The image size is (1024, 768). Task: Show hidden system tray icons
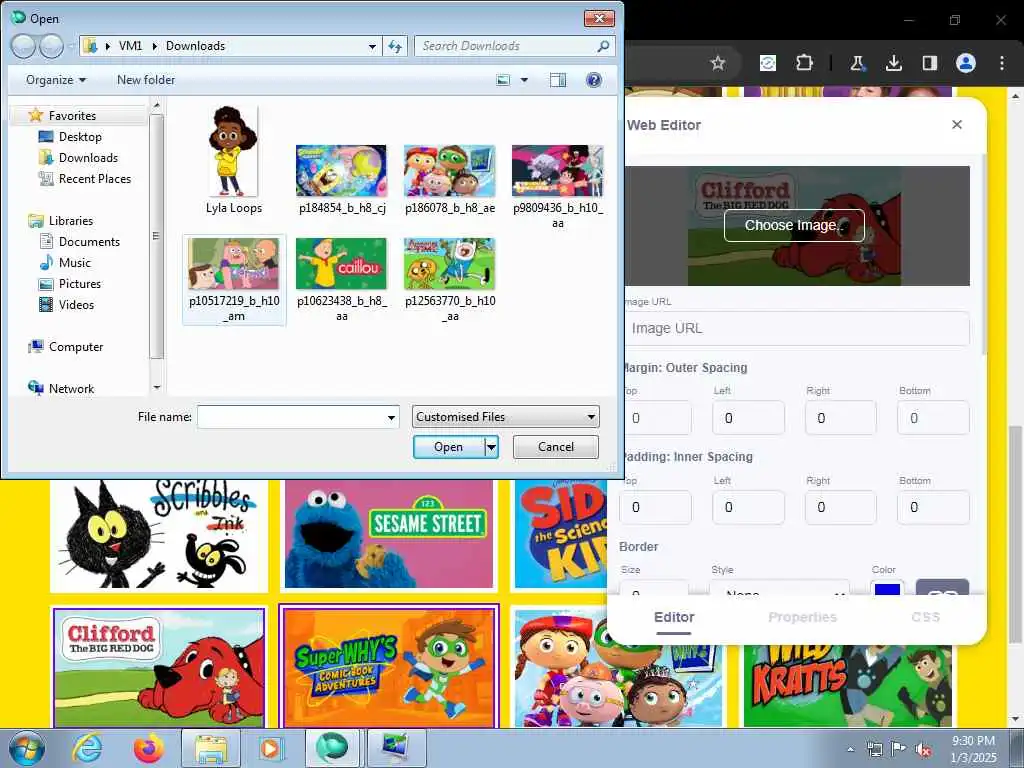click(x=850, y=750)
